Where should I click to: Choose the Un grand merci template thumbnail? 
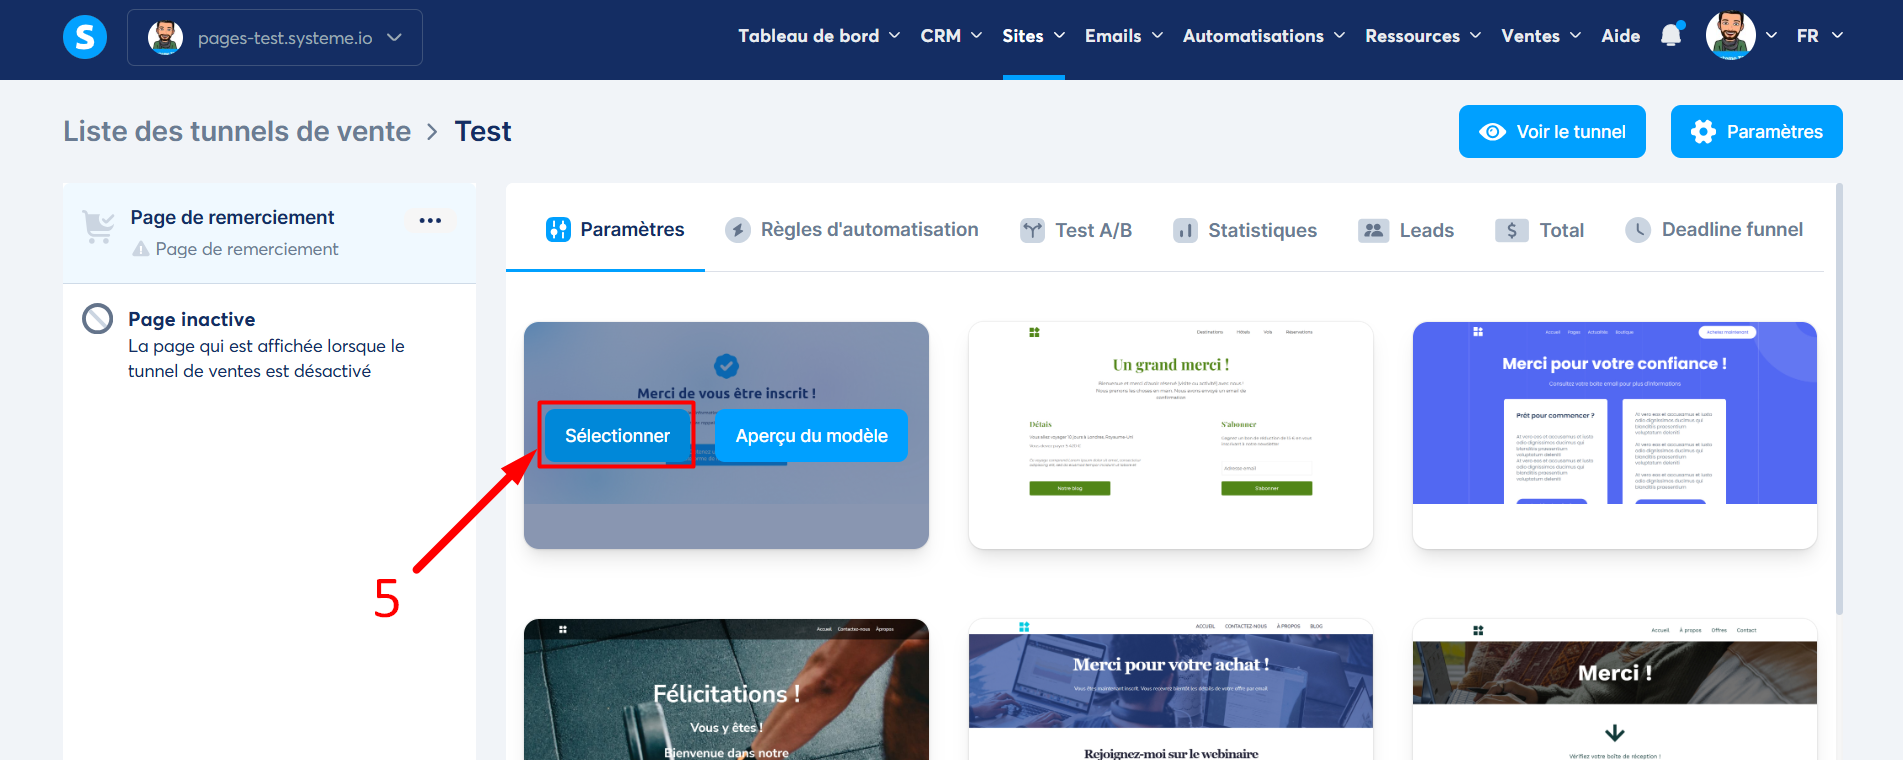(x=1170, y=435)
